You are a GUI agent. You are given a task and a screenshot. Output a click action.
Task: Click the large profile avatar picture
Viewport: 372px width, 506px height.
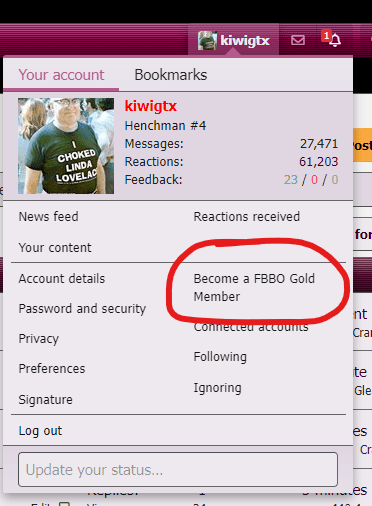tap(66, 146)
